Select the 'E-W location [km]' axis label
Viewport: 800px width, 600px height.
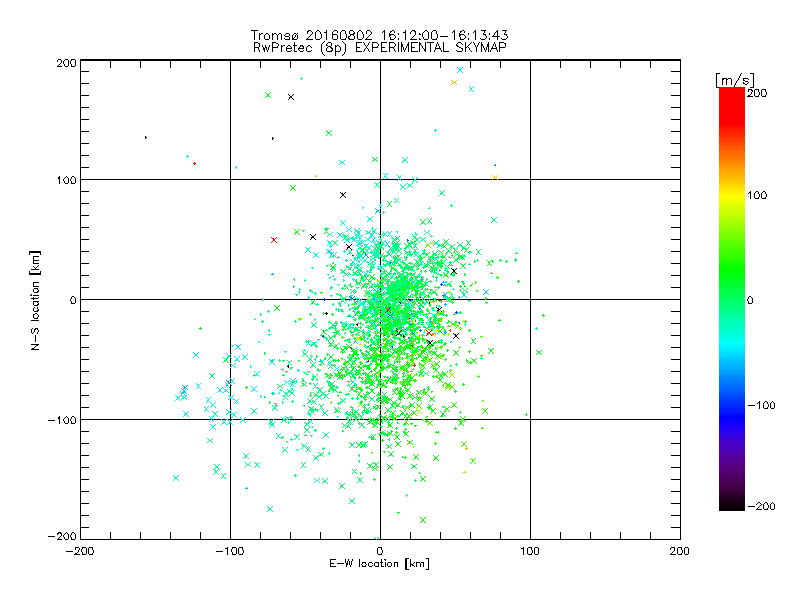tap(379, 563)
